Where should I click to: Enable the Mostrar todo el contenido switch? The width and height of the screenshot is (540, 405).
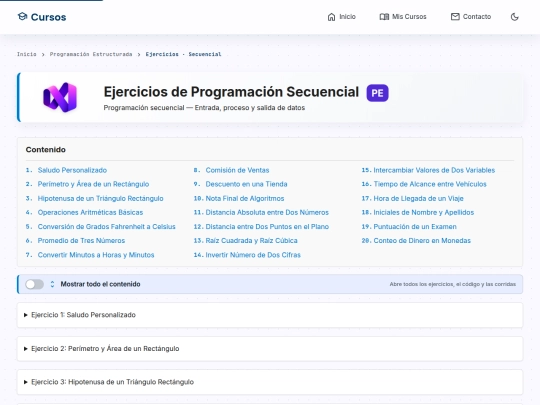[34, 284]
